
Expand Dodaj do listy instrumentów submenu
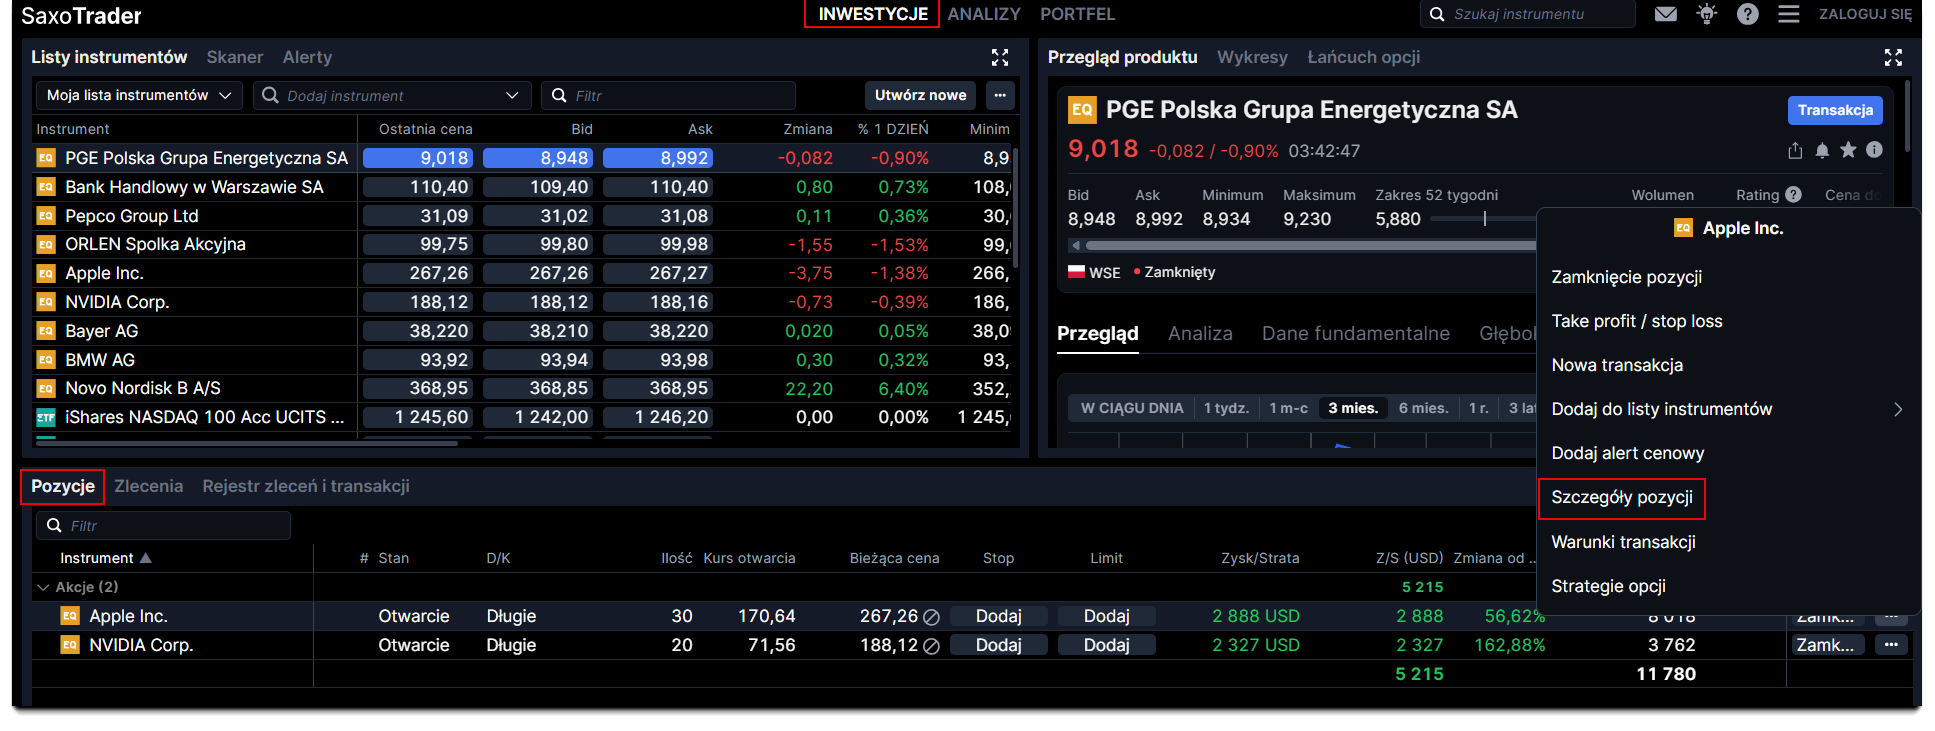click(x=1897, y=409)
